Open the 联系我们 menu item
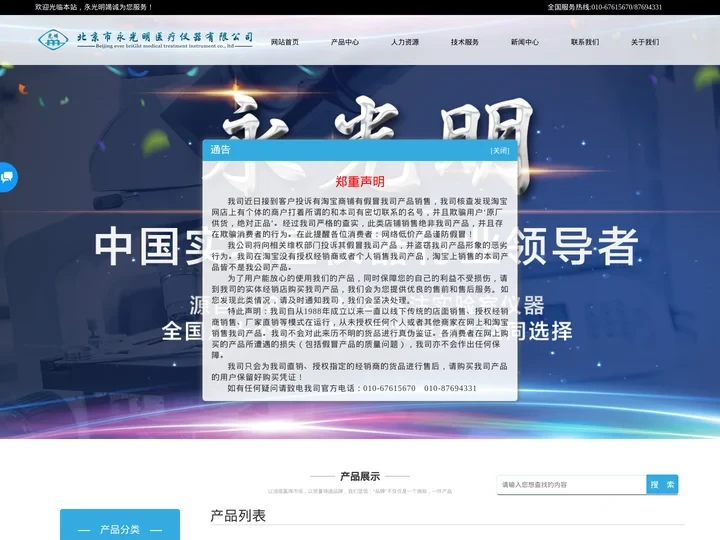The height and width of the screenshot is (540, 720). point(585,42)
